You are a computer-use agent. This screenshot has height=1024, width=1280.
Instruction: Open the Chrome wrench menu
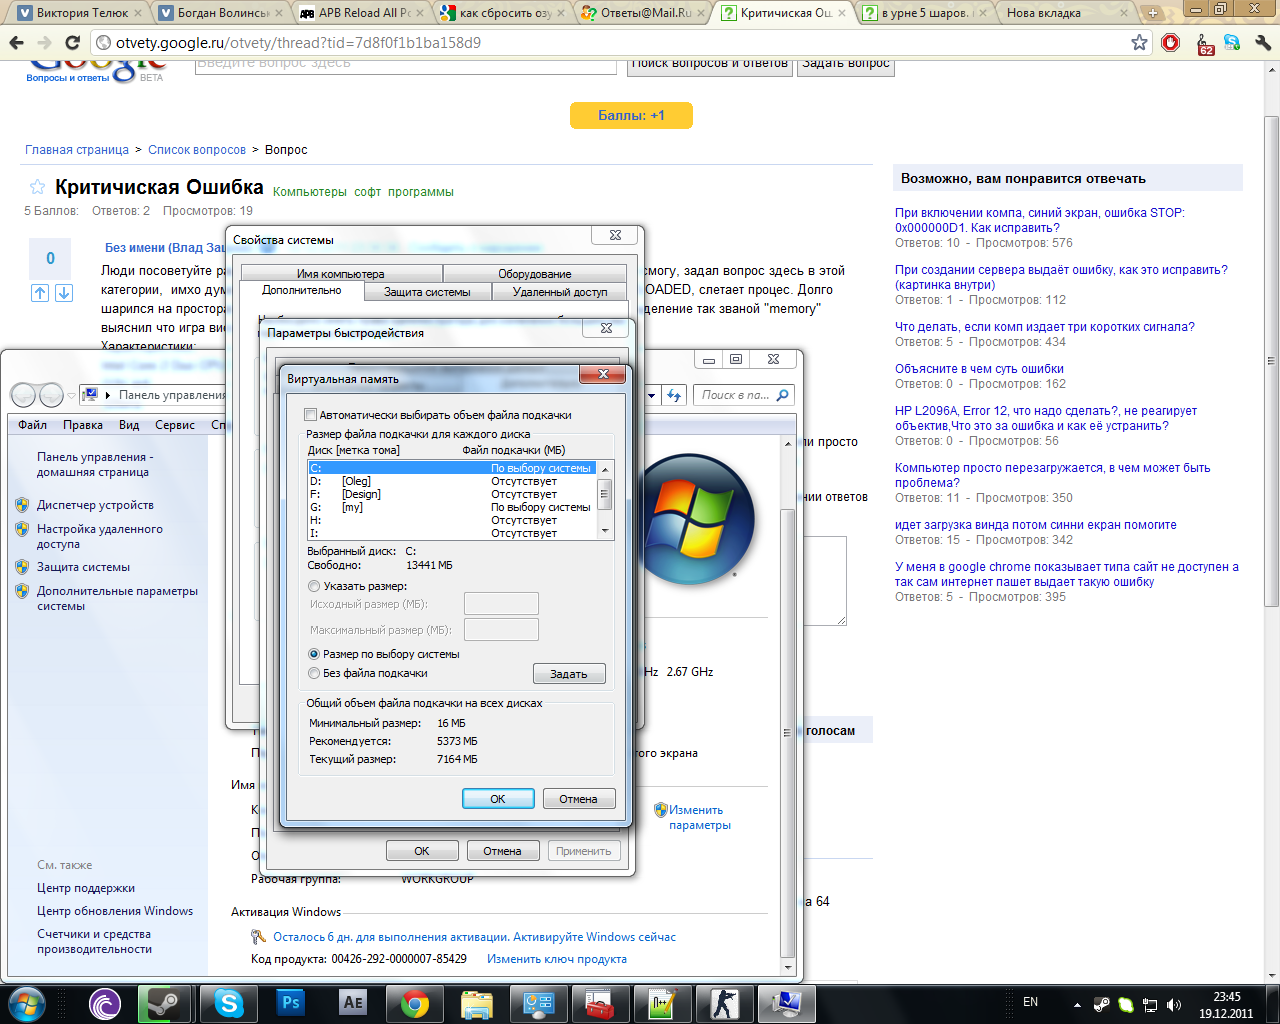click(x=1262, y=43)
